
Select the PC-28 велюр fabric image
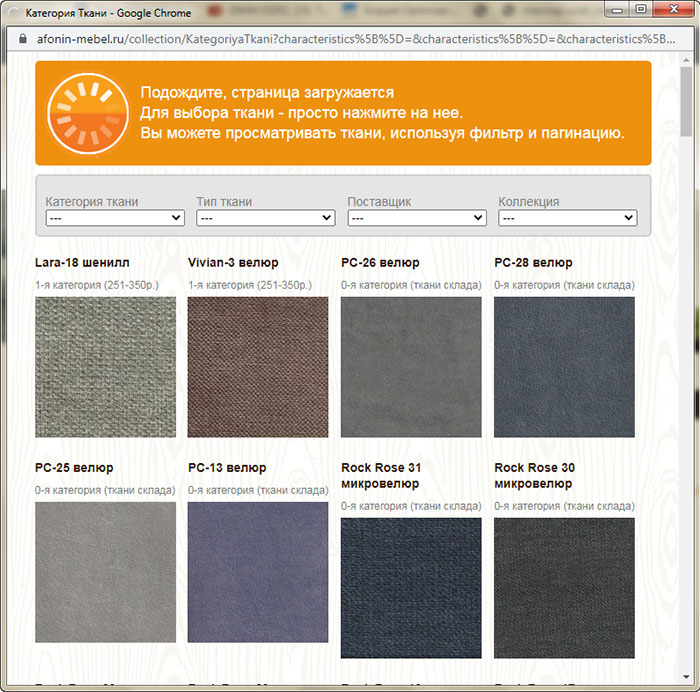pyautogui.click(x=564, y=367)
